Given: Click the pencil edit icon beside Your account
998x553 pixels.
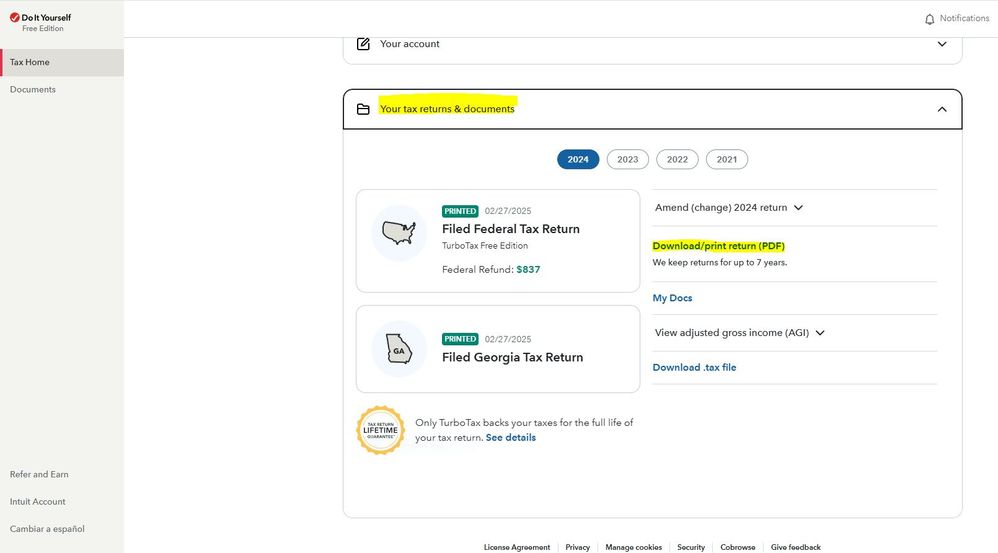Looking at the screenshot, I should click(x=363, y=44).
